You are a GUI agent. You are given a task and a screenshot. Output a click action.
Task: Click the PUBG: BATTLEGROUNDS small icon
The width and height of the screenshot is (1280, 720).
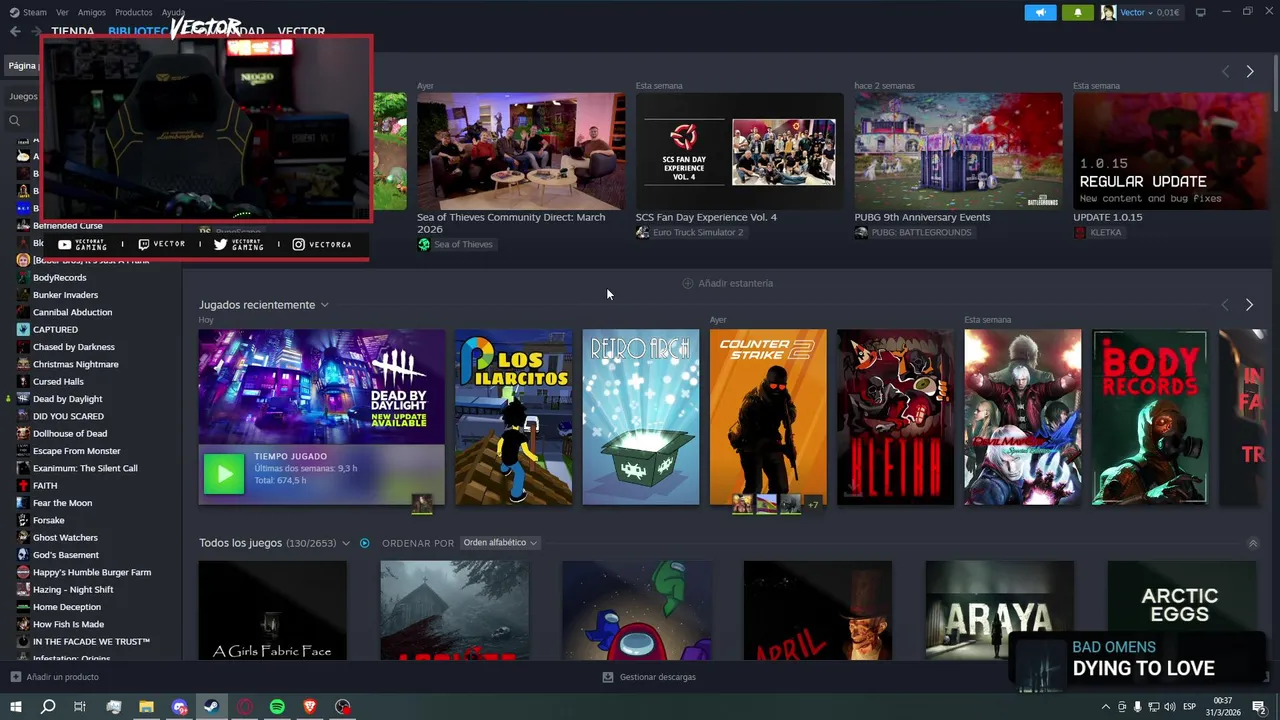tap(861, 232)
